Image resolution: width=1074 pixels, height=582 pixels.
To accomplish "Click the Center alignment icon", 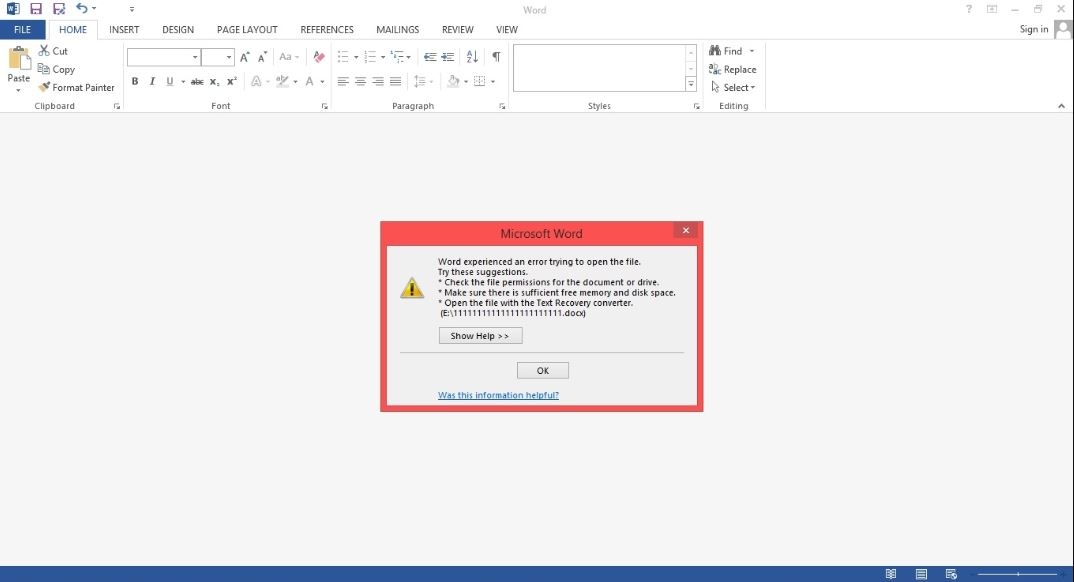I will [360, 81].
